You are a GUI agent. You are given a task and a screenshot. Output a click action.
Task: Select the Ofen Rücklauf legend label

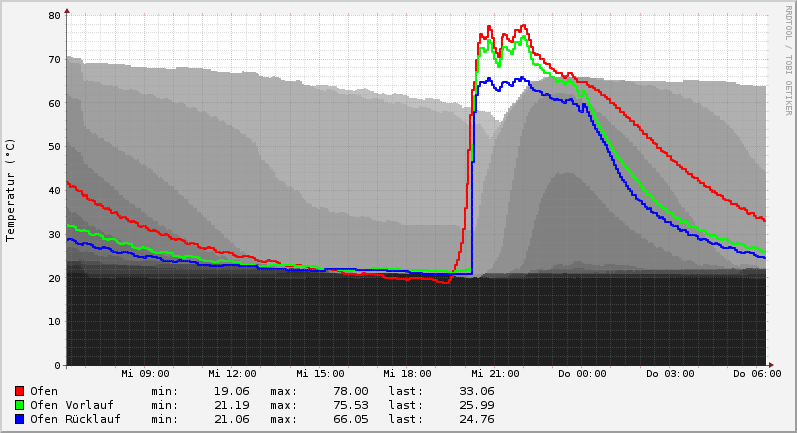(75, 419)
